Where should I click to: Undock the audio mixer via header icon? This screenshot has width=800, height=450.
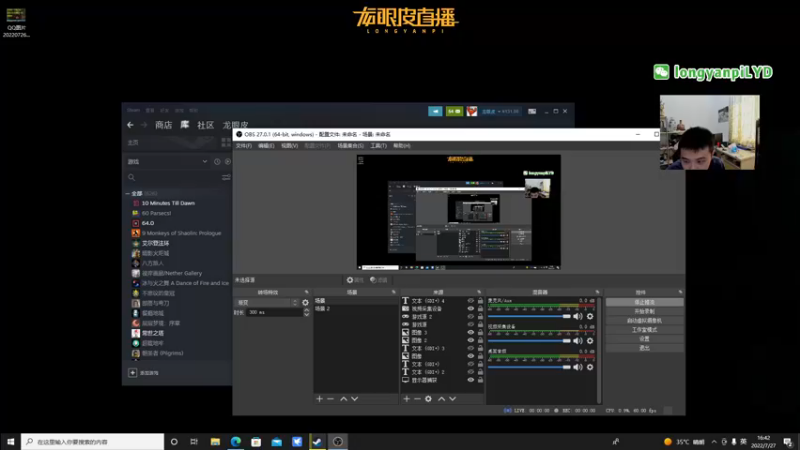coord(597,292)
